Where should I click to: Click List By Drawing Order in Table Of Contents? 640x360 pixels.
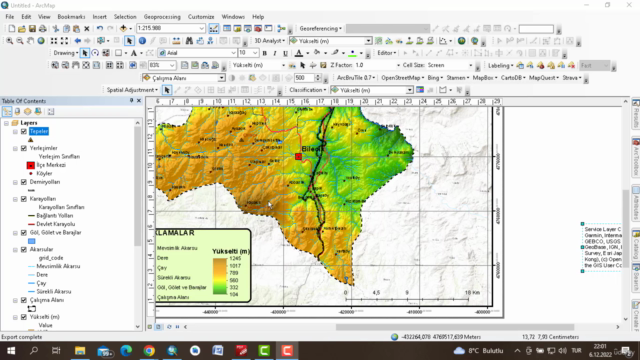coord(7,111)
